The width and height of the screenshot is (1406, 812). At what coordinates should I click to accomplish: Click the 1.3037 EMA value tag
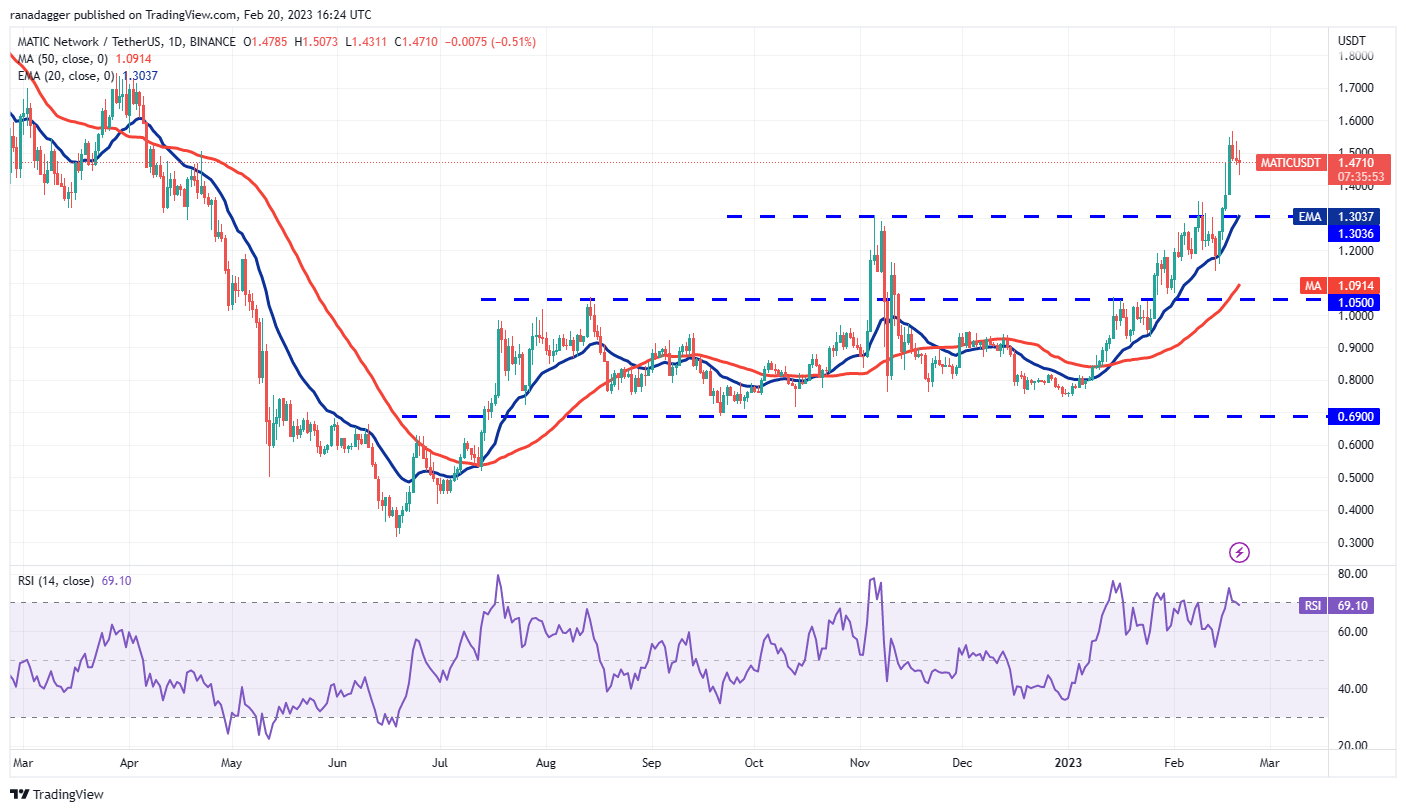pyautogui.click(x=1356, y=217)
